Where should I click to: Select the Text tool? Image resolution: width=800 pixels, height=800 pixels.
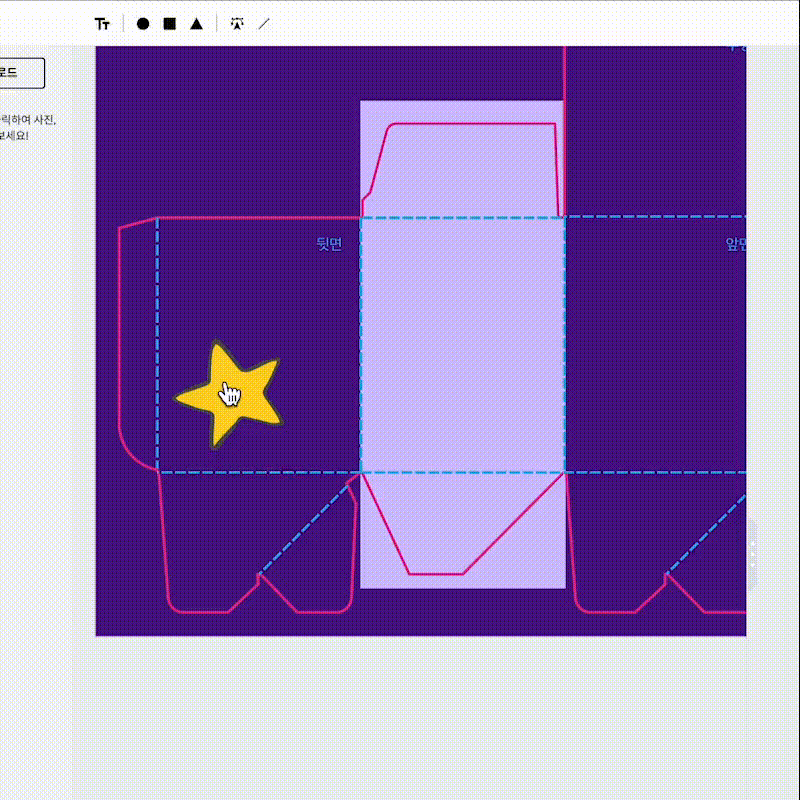point(102,24)
